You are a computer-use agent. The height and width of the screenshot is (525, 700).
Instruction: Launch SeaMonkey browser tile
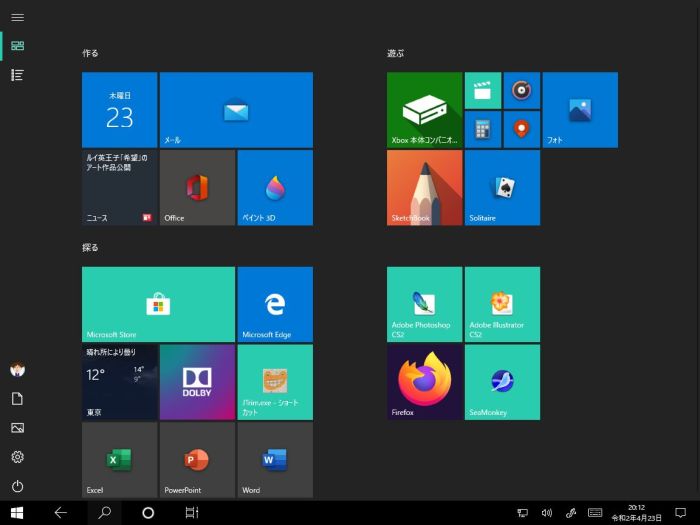pos(502,382)
